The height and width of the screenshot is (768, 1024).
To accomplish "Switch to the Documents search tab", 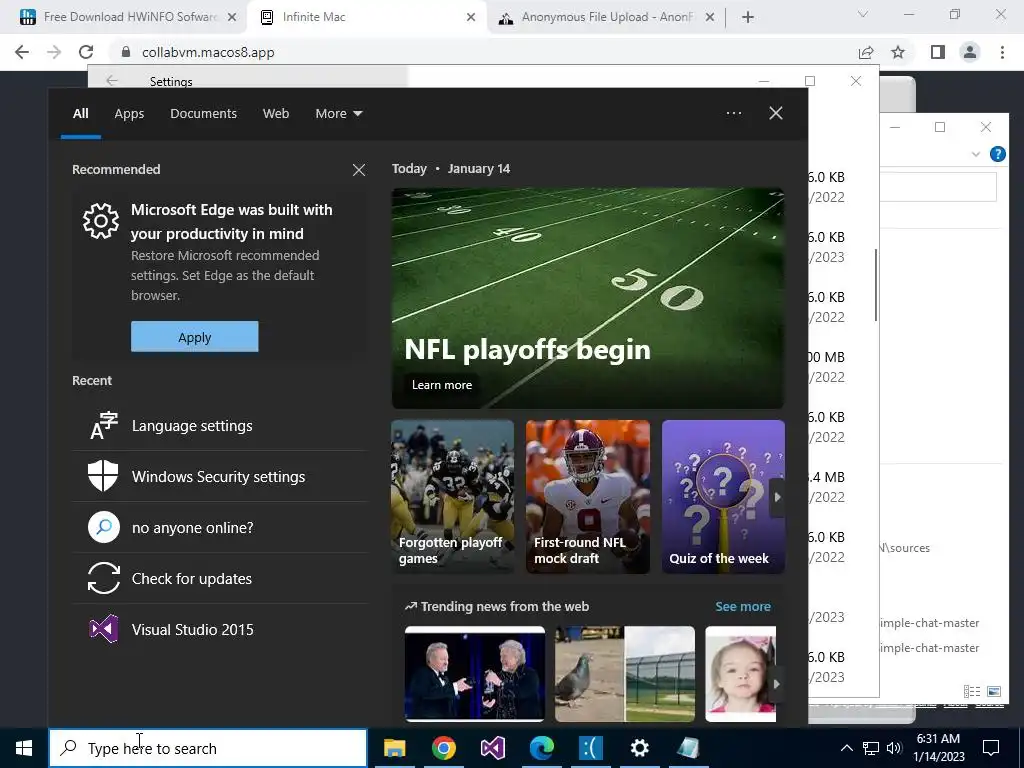I will point(203,114).
